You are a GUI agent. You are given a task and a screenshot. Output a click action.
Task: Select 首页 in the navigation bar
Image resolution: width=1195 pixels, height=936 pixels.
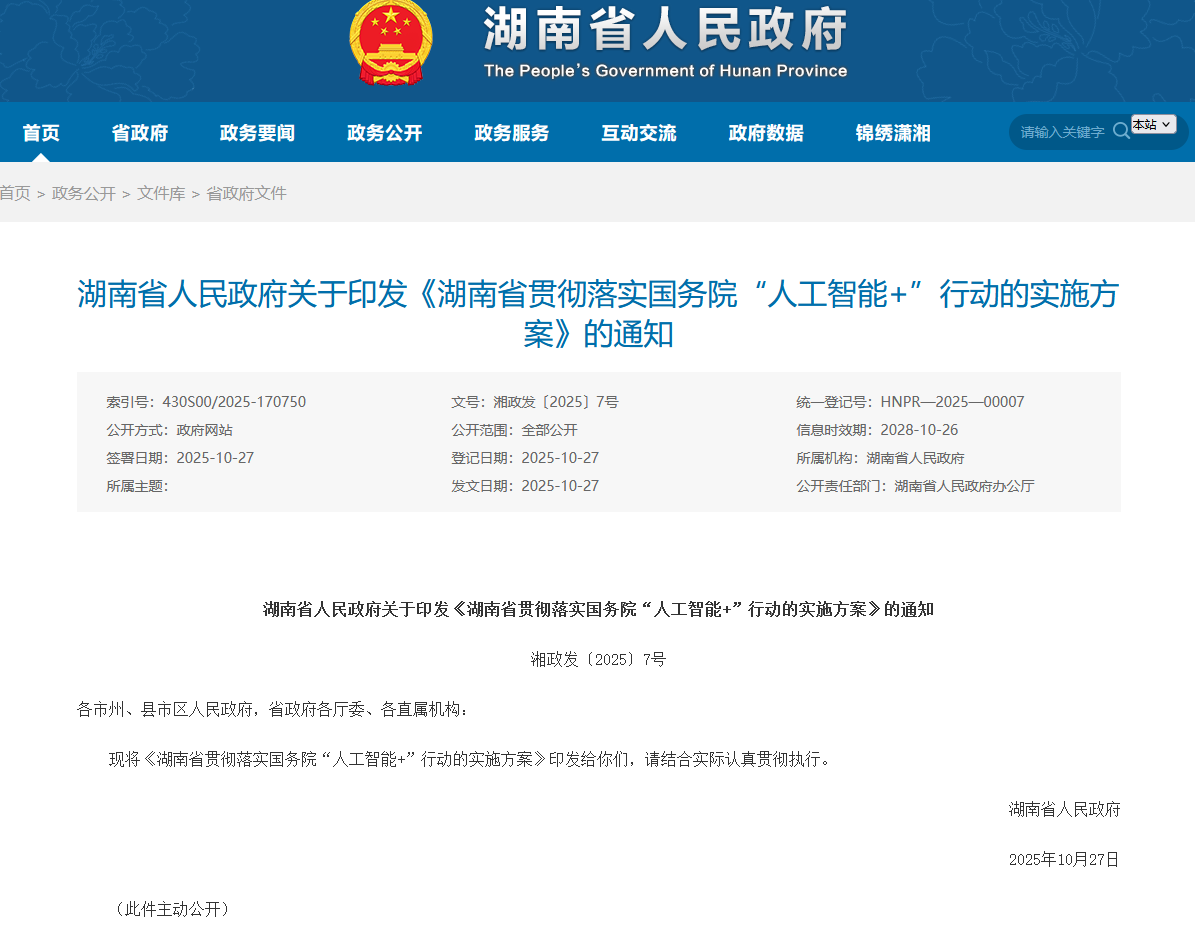pos(40,132)
